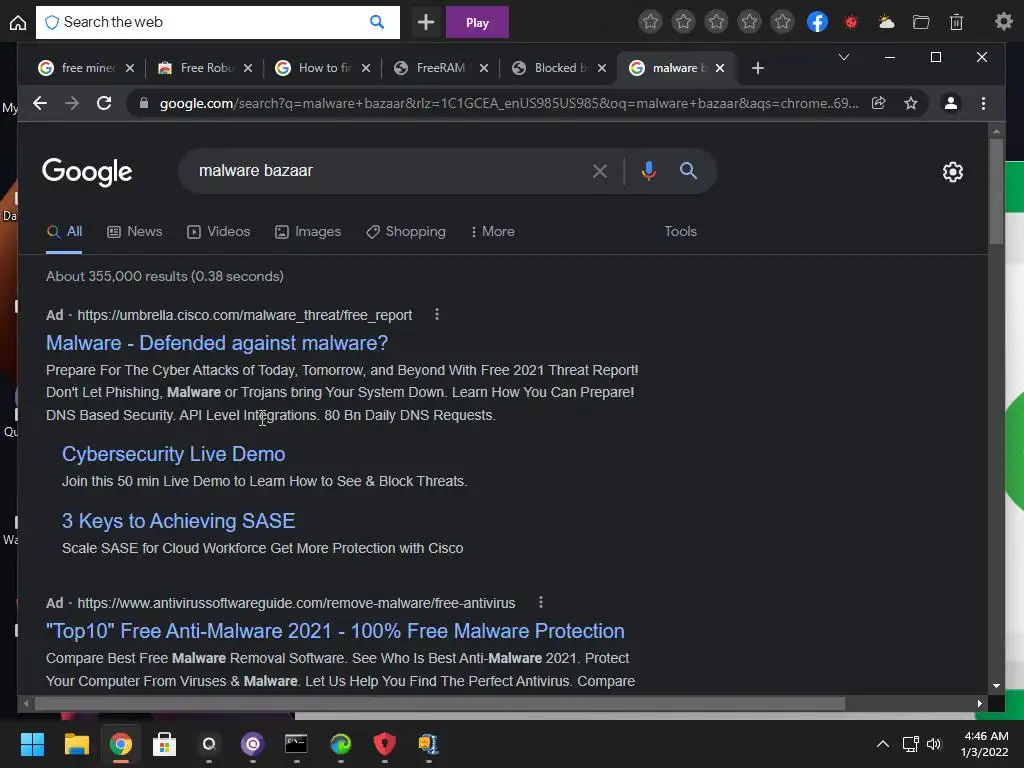The height and width of the screenshot is (768, 1024).
Task: Click the folder icon in top bar
Action: pyautogui.click(x=921, y=22)
